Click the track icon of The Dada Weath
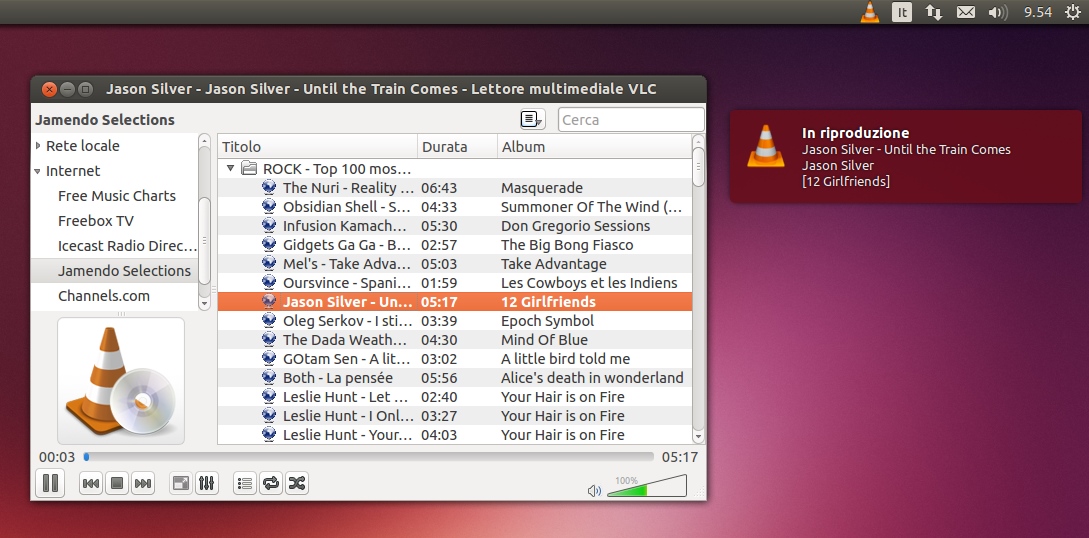The width and height of the screenshot is (1089, 538). 269,339
